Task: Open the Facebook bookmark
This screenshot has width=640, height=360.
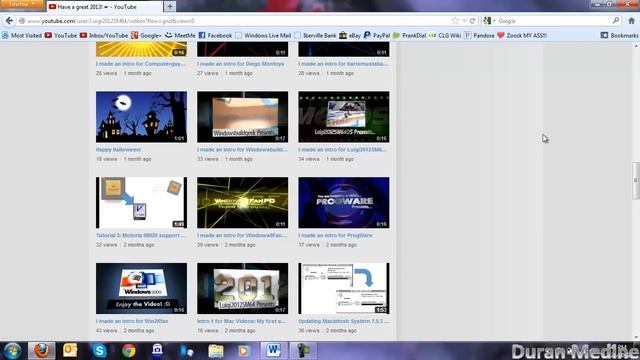Action: [216, 36]
